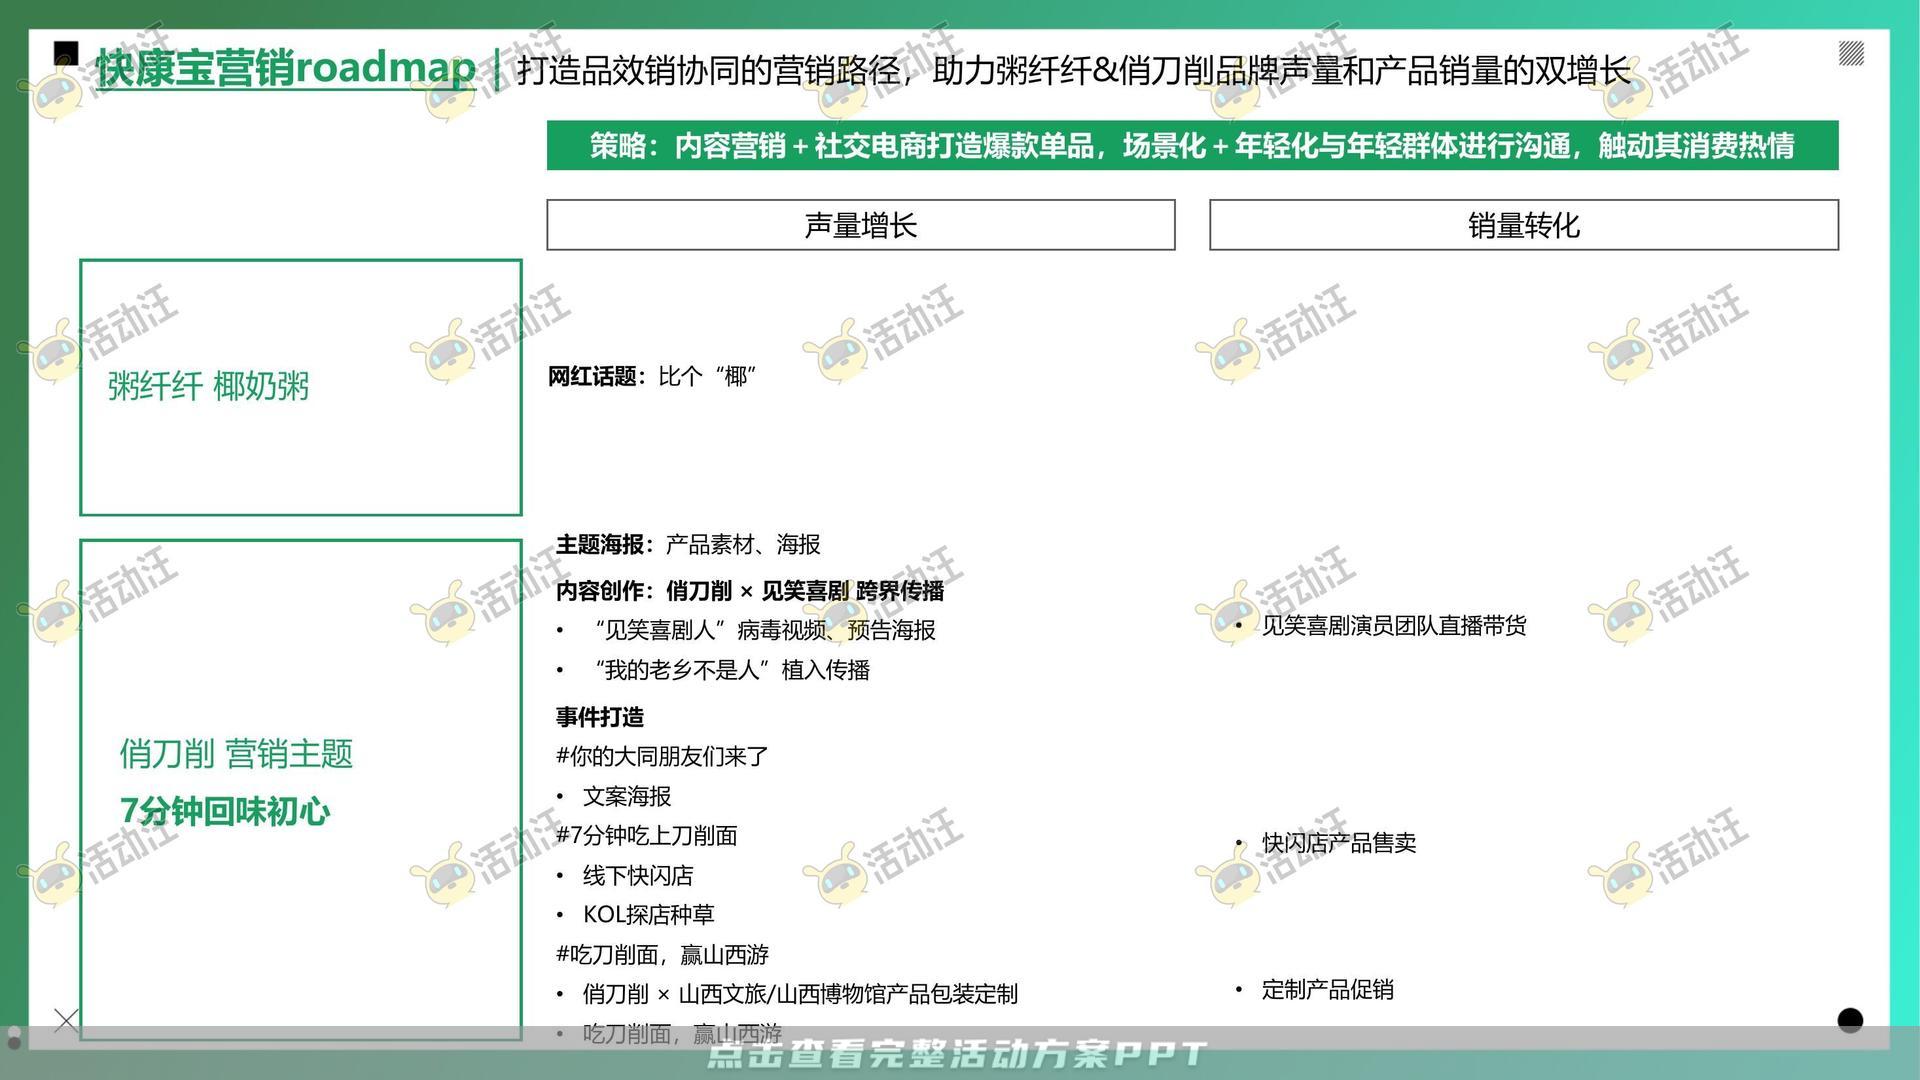Click the 俏刀削 × 山西文旅/山西博物馆产品包装定制 bullet
The height and width of the screenshot is (1080, 1920).
coord(800,994)
